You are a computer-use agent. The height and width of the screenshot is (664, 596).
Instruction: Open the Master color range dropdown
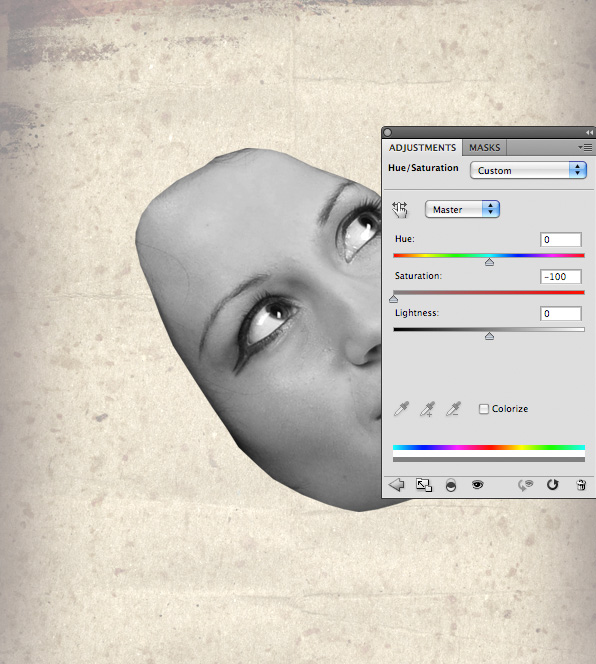(462, 209)
